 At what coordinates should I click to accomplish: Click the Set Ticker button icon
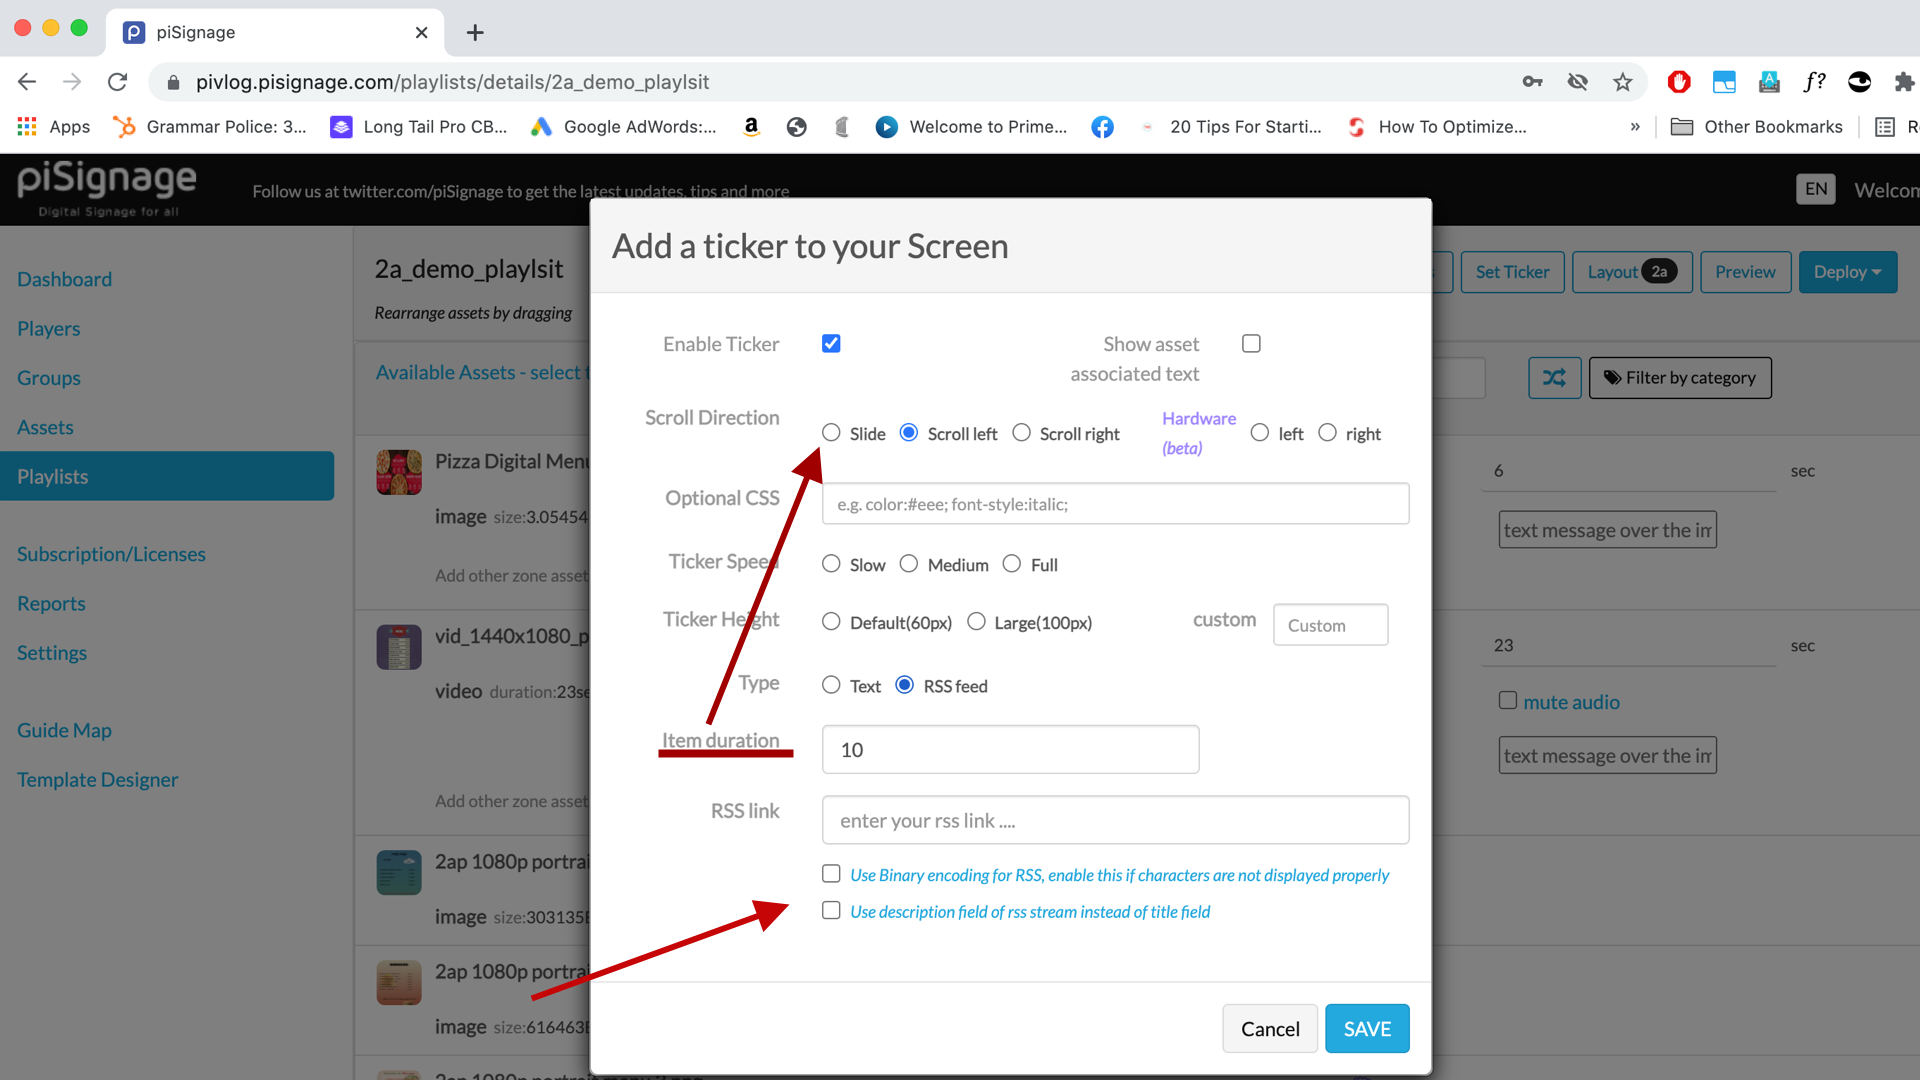[x=1513, y=273]
